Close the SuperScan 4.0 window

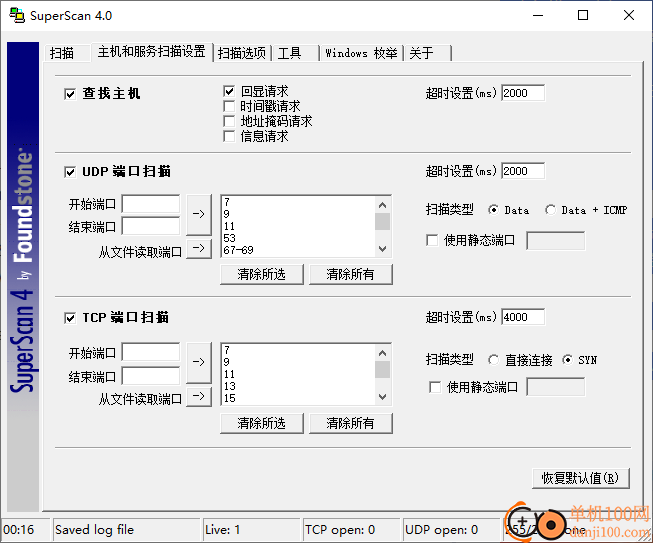[x=629, y=15]
